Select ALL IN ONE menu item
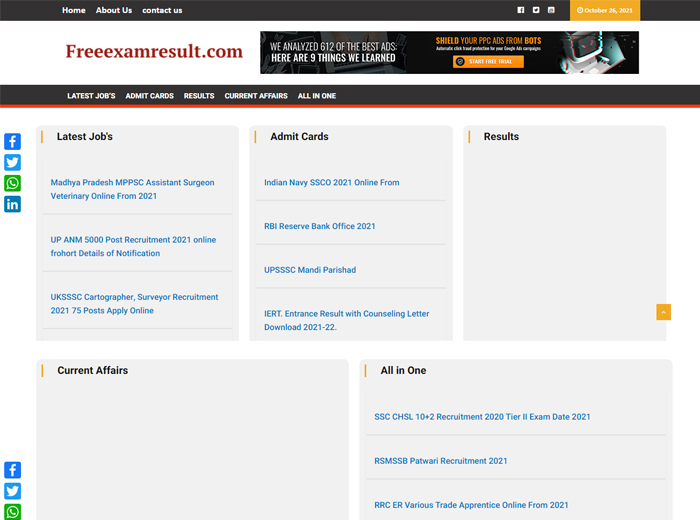Image resolution: width=700 pixels, height=520 pixels. [x=317, y=96]
